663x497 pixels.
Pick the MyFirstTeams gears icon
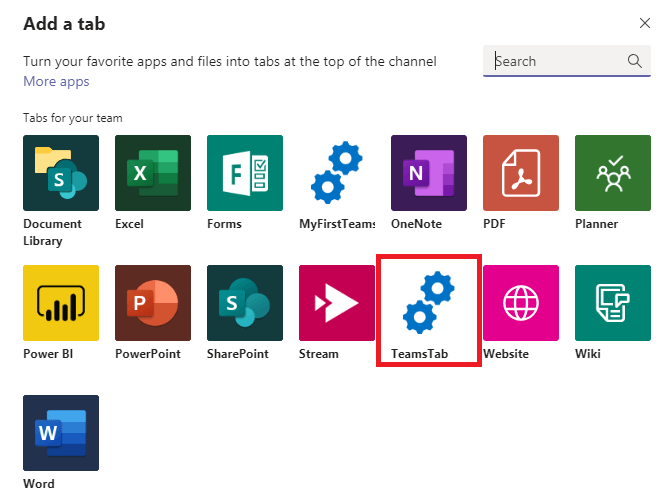[x=337, y=173]
